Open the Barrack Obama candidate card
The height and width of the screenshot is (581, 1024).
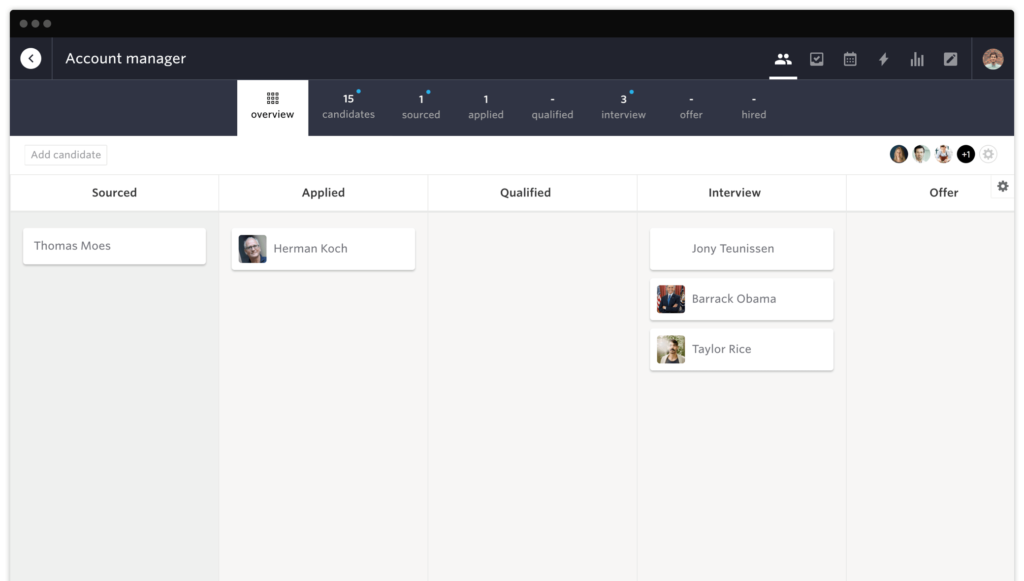point(741,299)
